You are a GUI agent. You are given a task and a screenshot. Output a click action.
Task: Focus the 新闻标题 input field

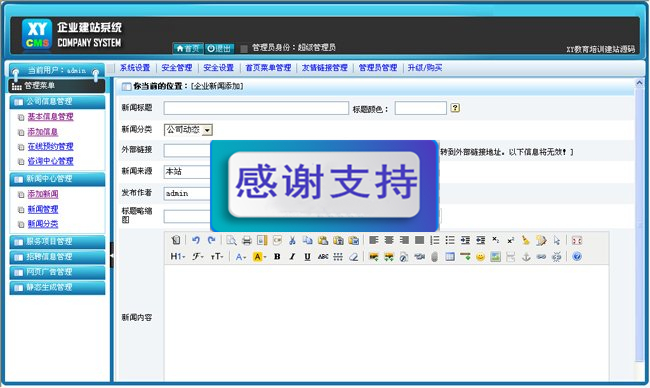(256, 108)
